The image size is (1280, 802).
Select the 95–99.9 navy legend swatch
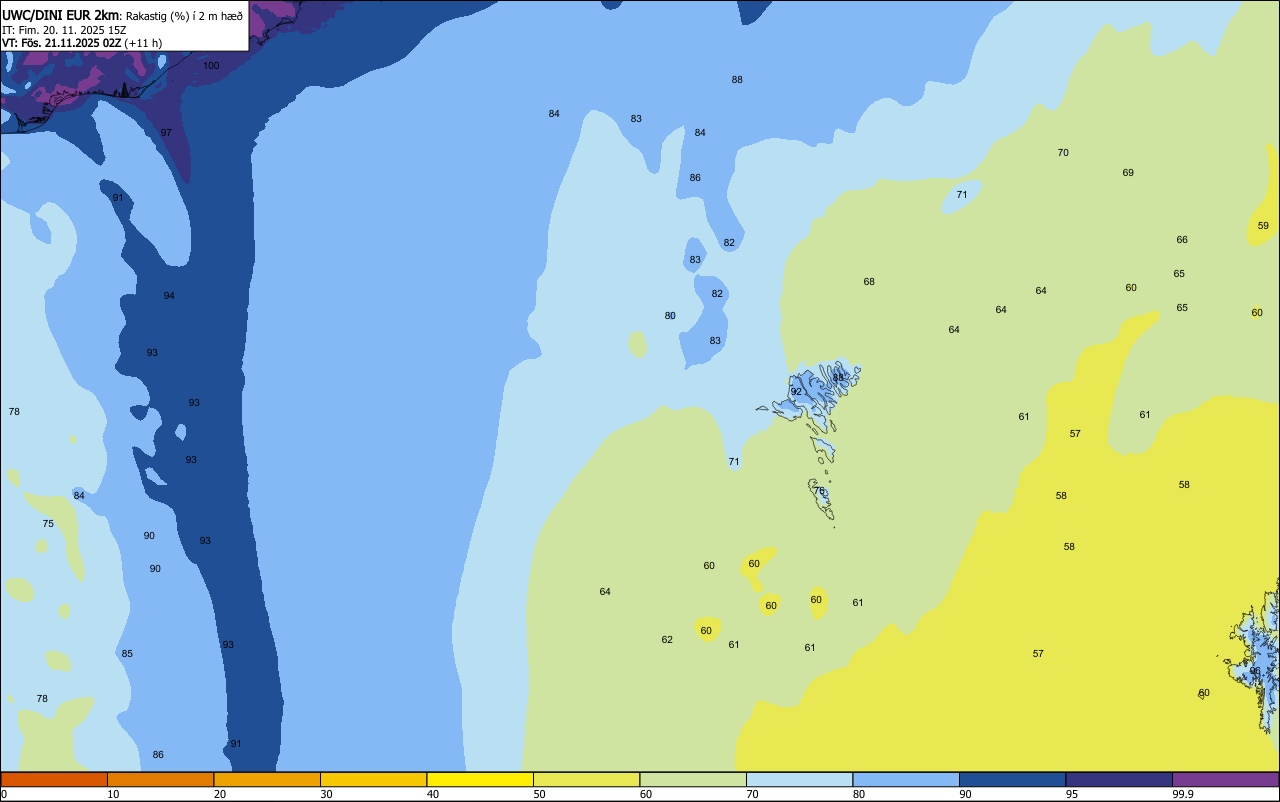tap(1119, 779)
